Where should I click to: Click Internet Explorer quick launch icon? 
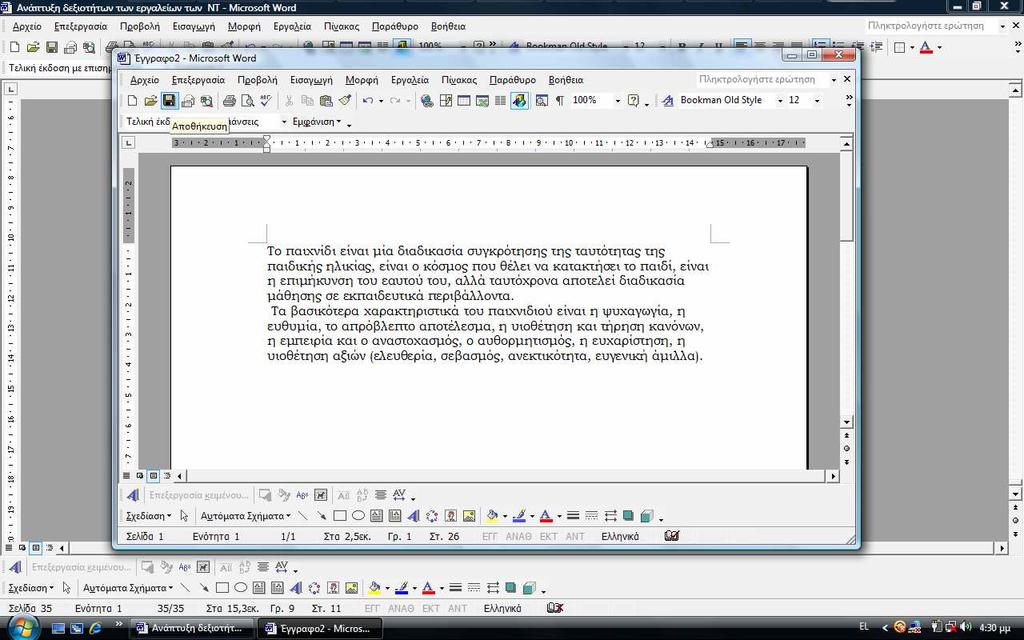coord(95,628)
